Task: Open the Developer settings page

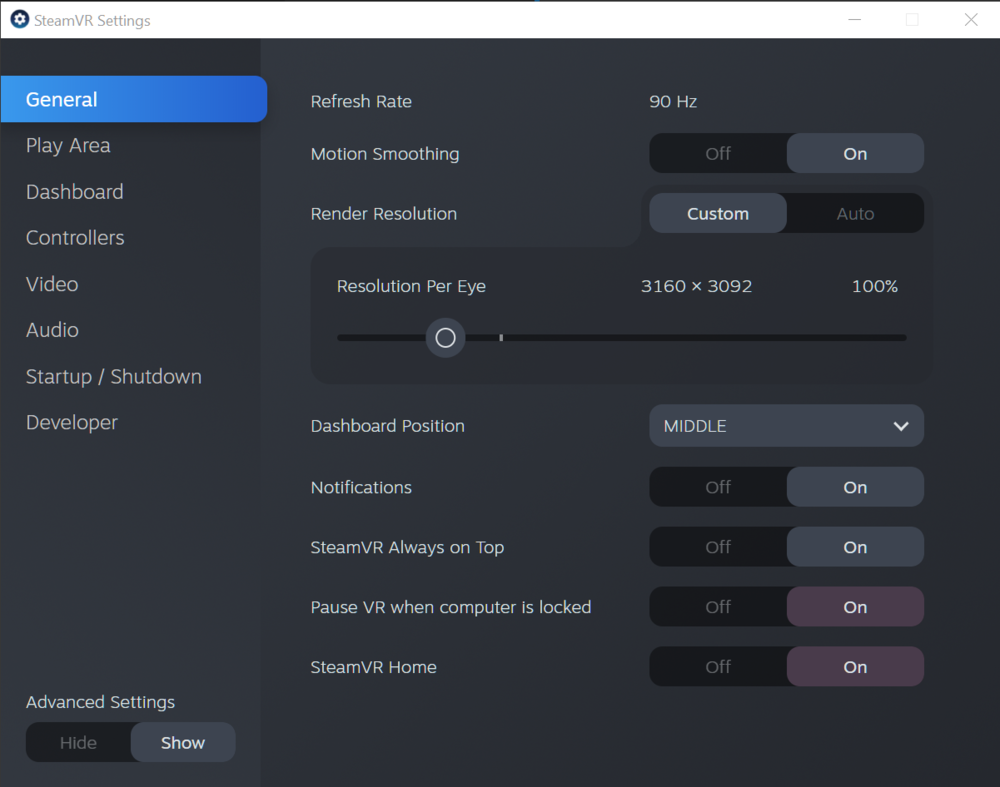Action: 71,422
